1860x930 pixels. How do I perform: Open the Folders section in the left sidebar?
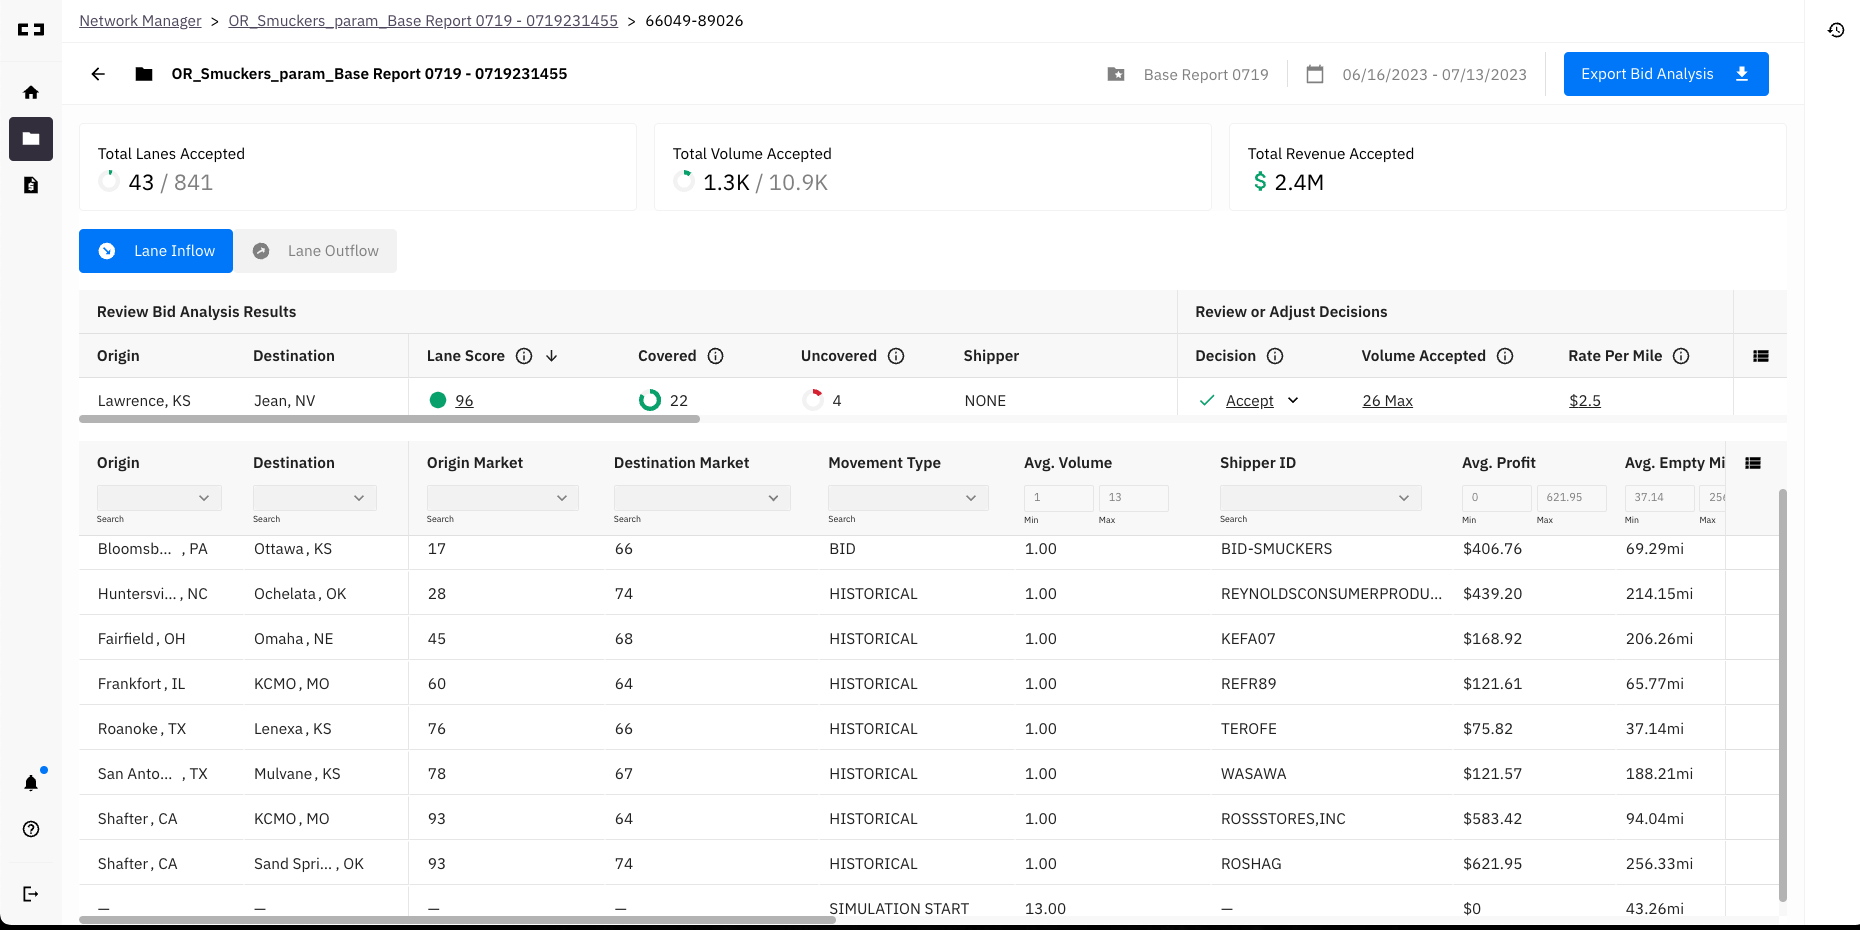31,139
